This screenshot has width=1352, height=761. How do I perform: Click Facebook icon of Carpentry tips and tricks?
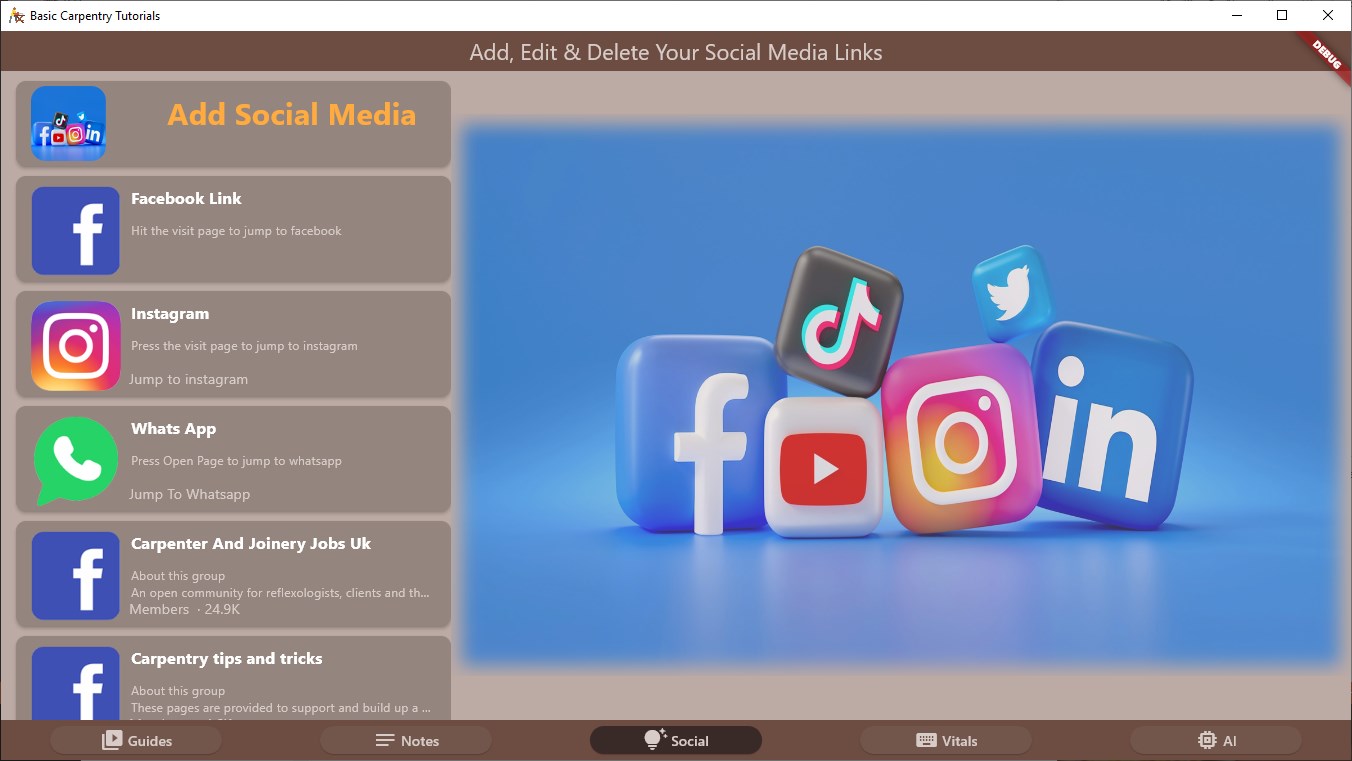pos(75,683)
